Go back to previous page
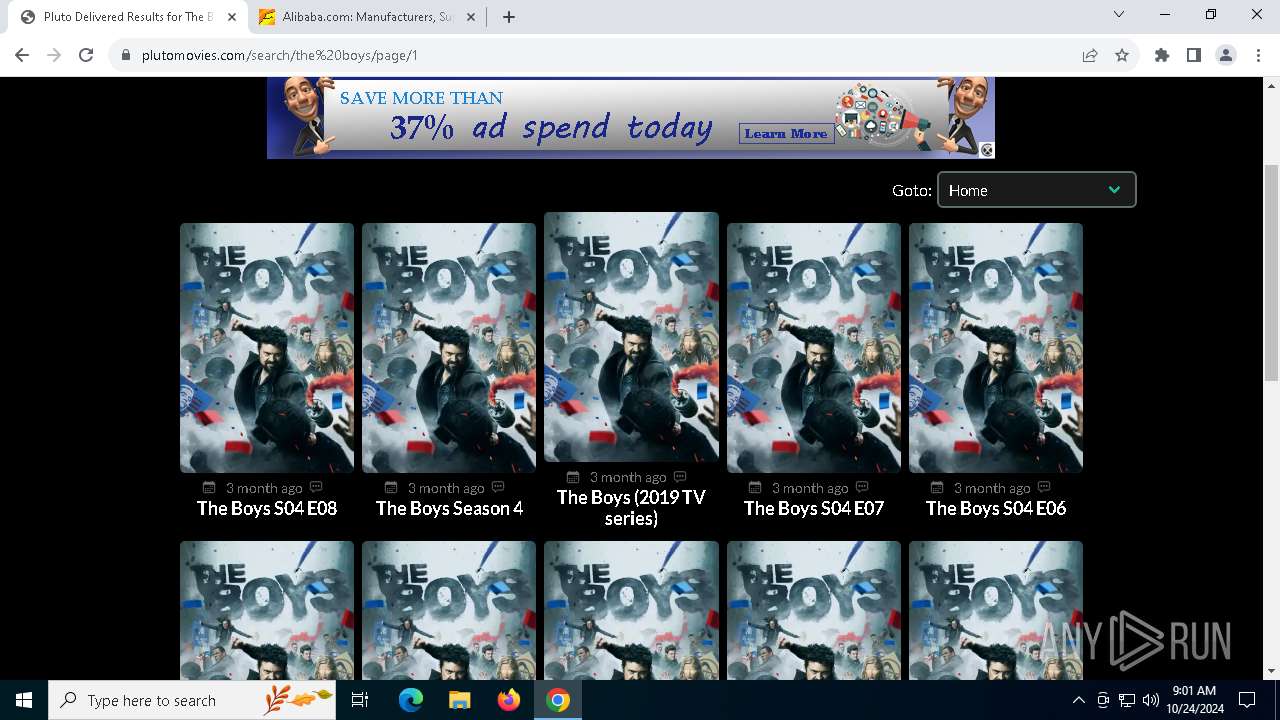 tap(22, 55)
